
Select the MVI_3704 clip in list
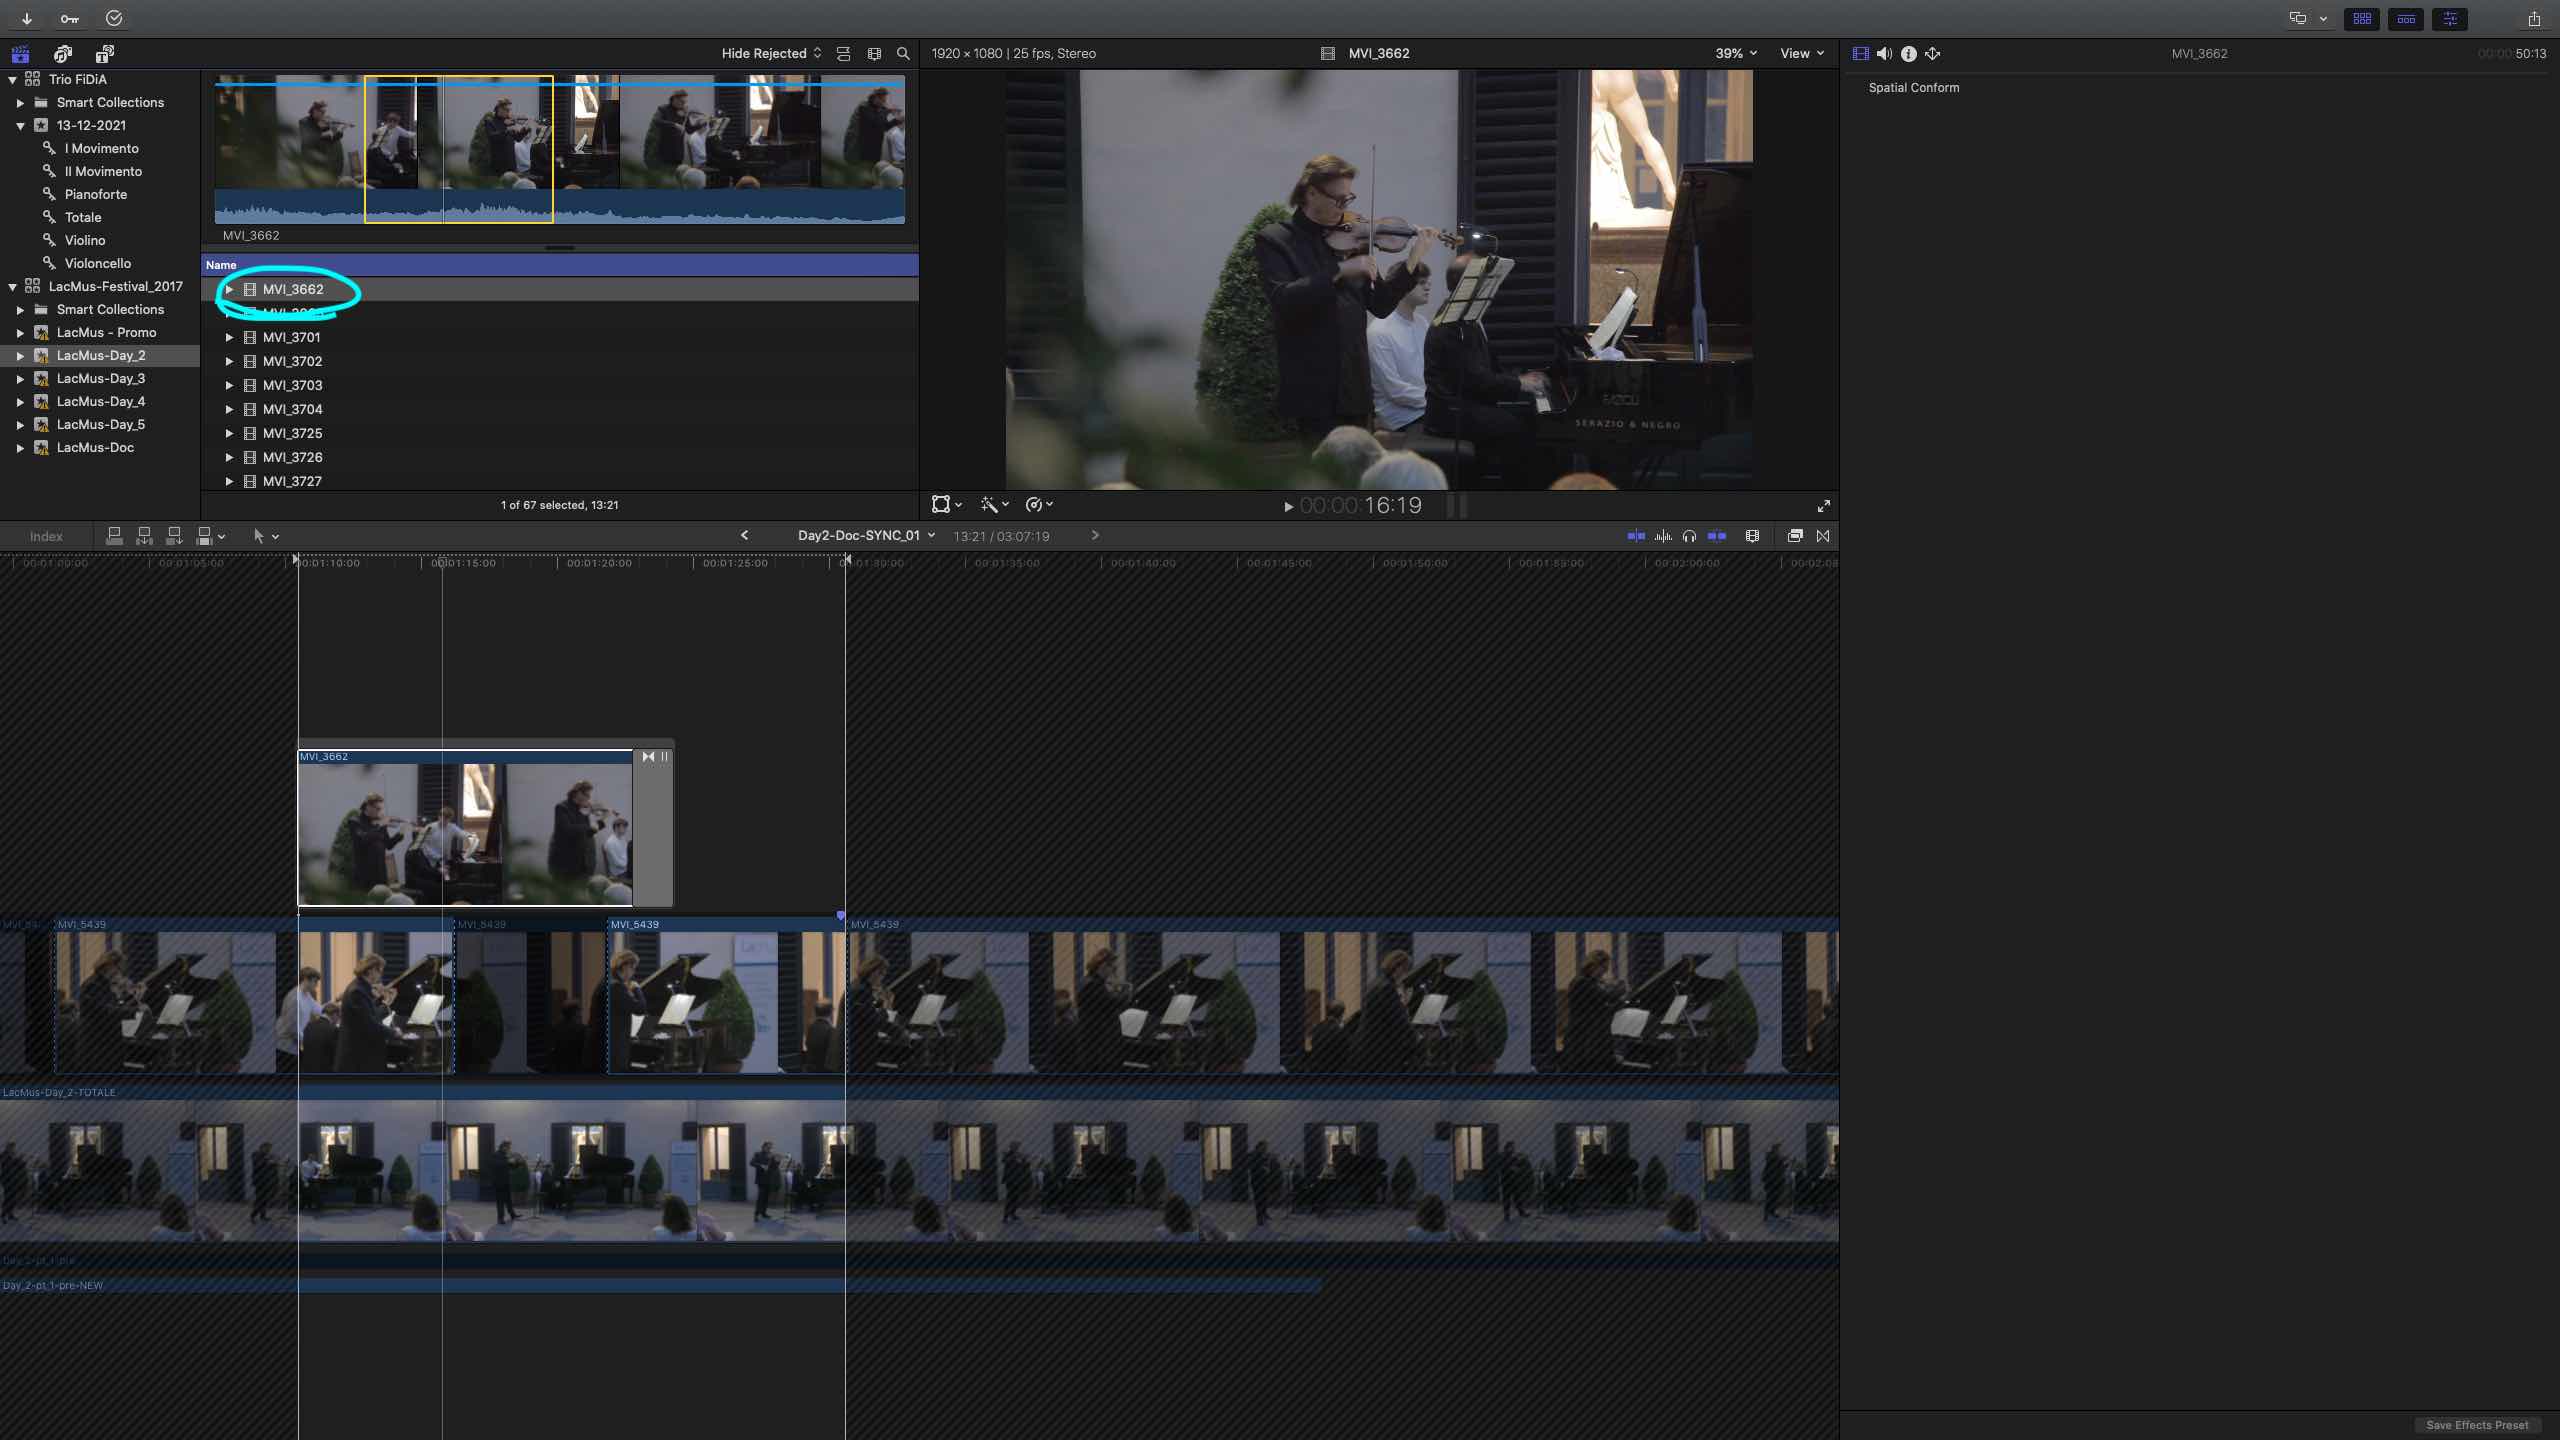(x=292, y=409)
